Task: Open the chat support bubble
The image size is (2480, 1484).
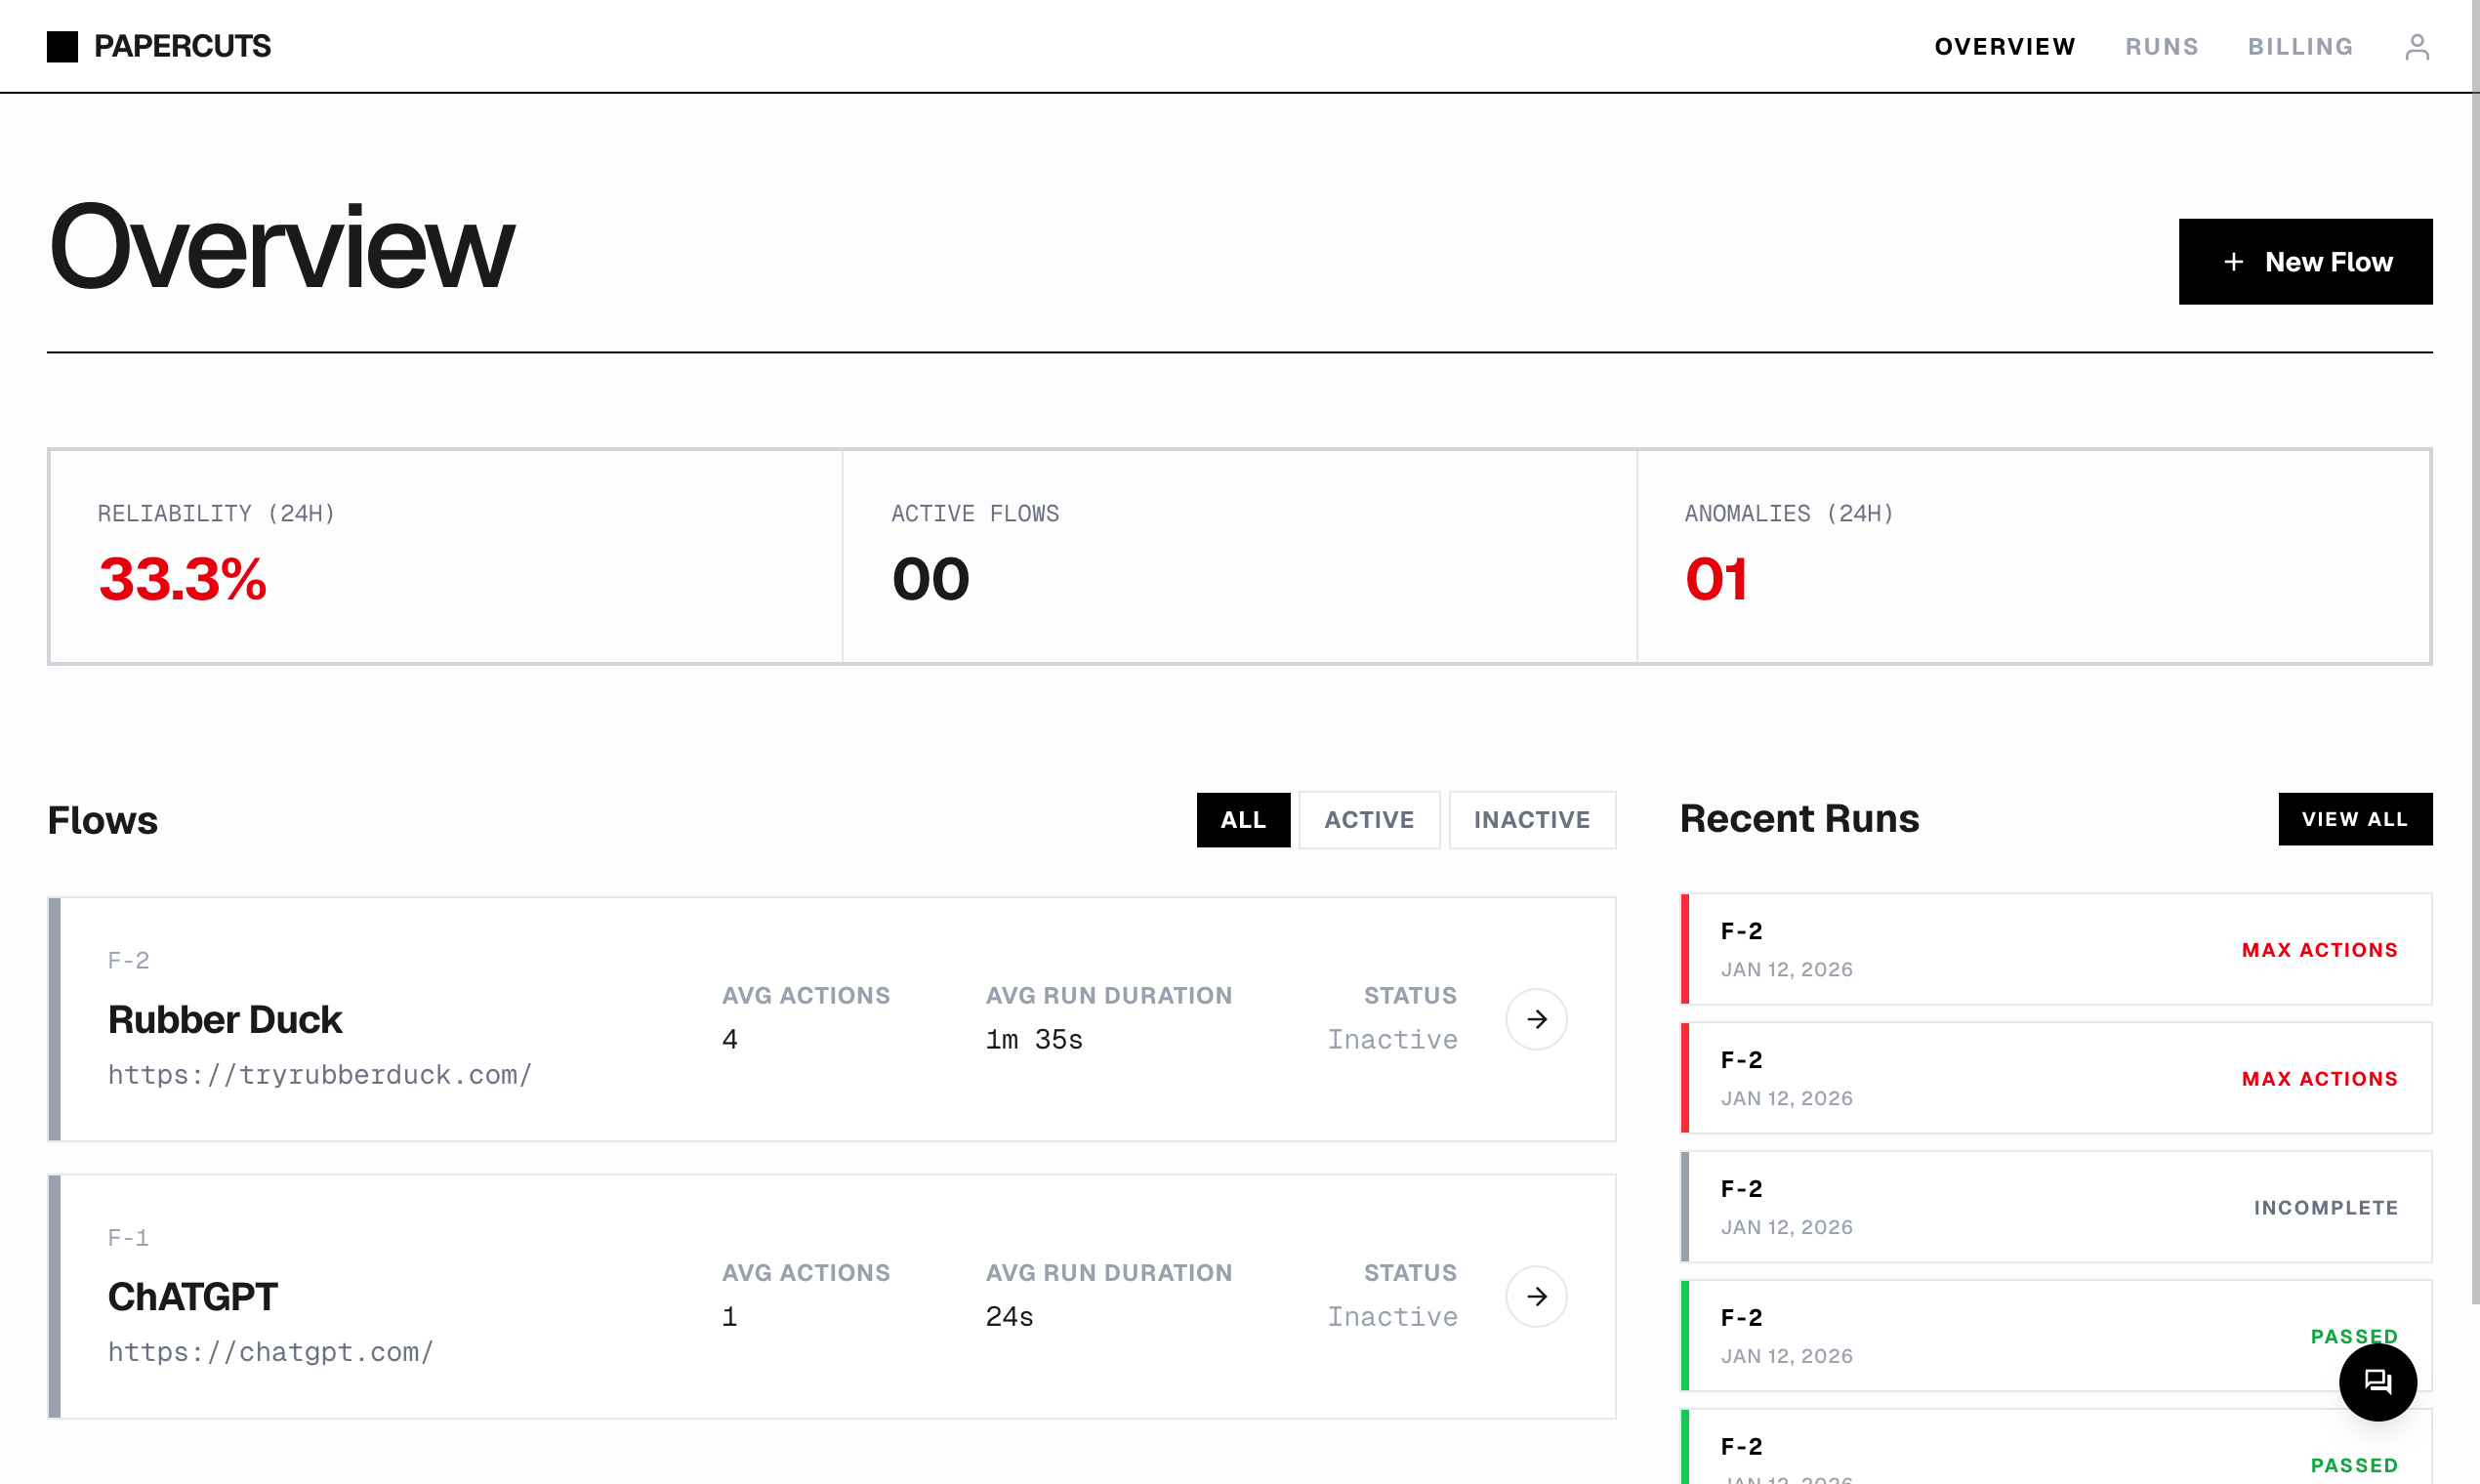Action: click(x=2377, y=1382)
